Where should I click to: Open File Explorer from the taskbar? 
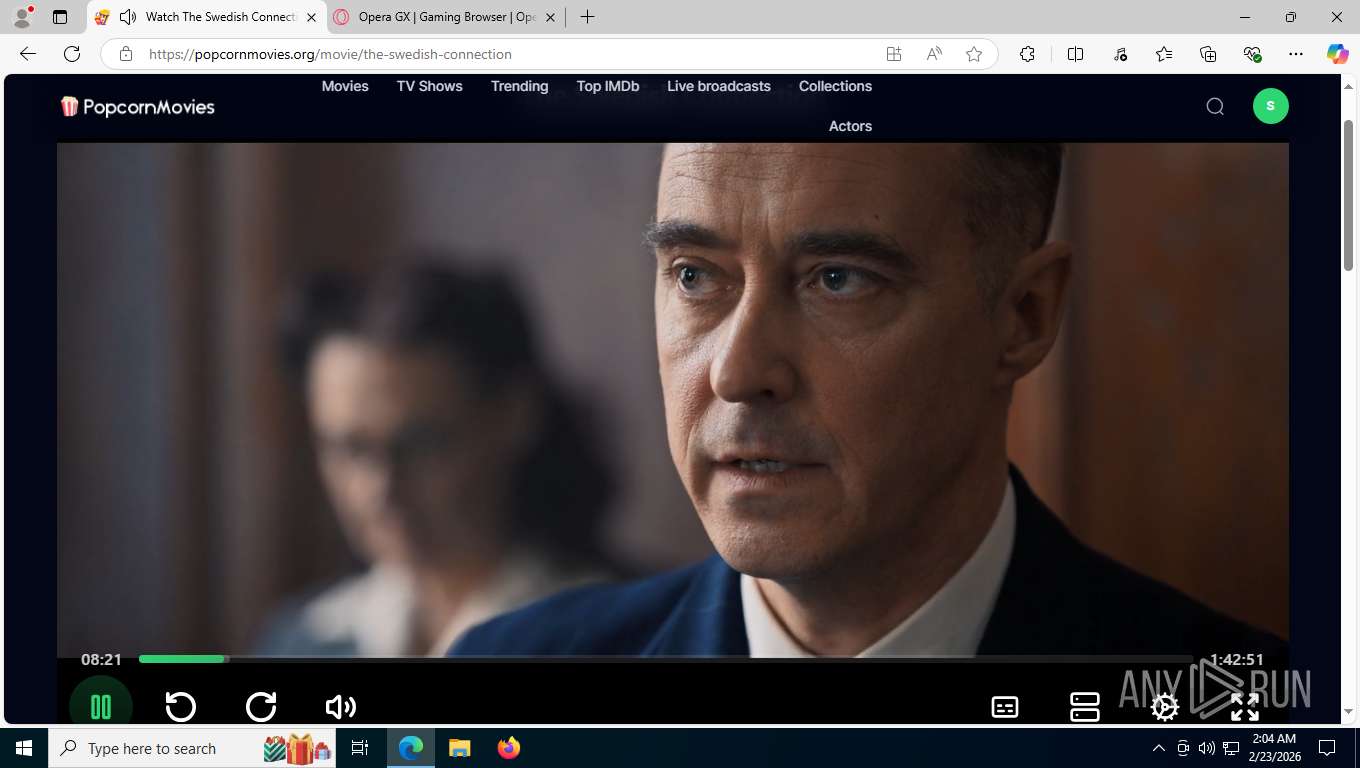click(460, 748)
